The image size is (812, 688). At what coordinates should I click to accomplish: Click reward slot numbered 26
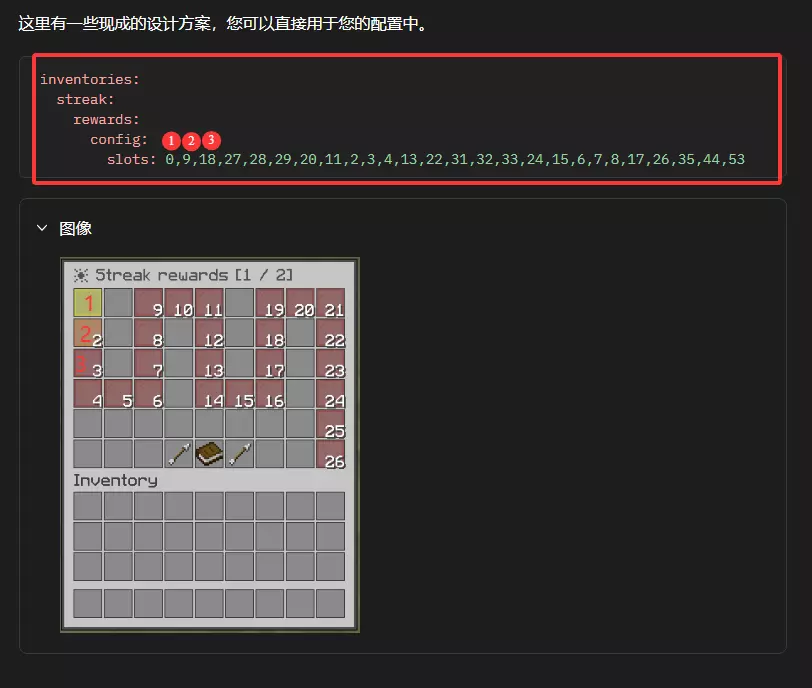(x=330, y=454)
